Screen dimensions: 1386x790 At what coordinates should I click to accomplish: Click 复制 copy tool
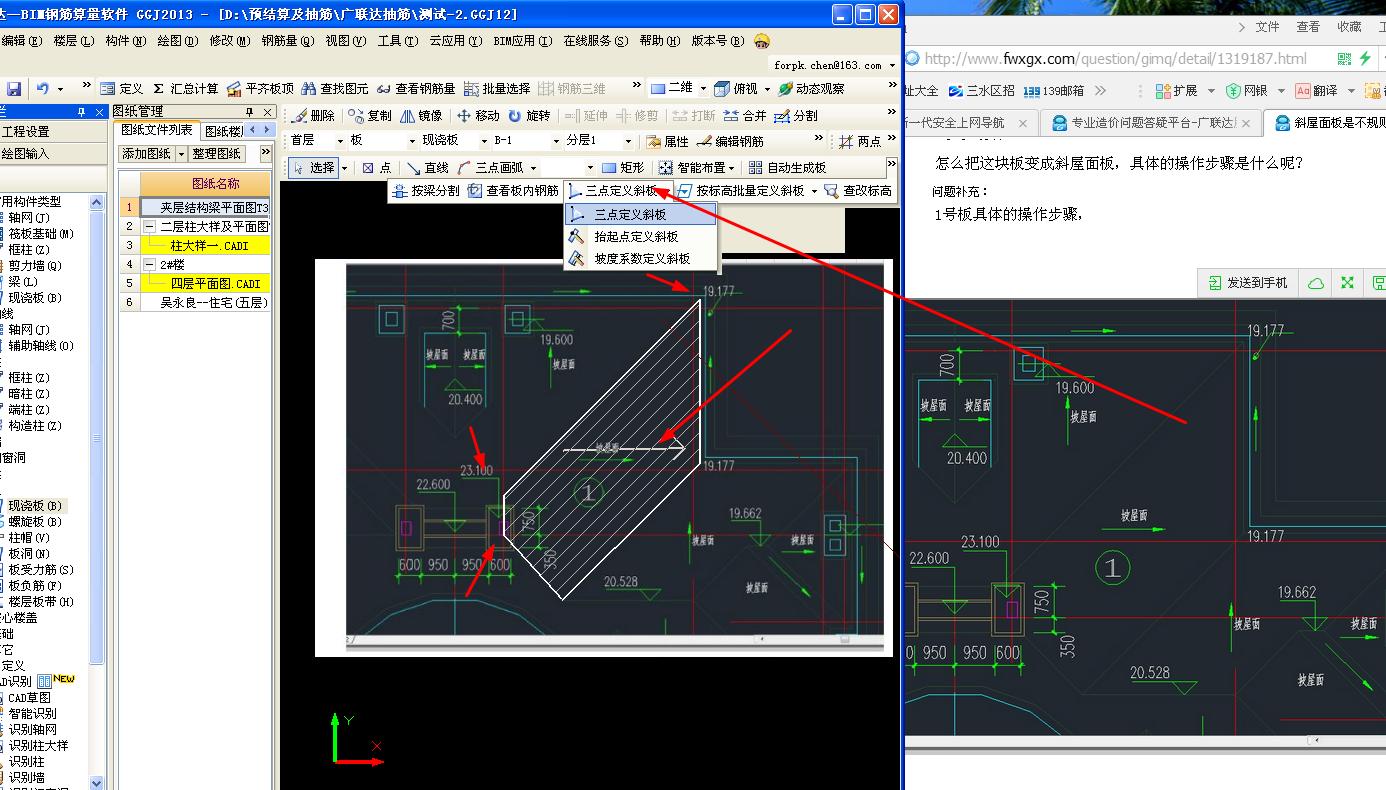(x=370, y=116)
